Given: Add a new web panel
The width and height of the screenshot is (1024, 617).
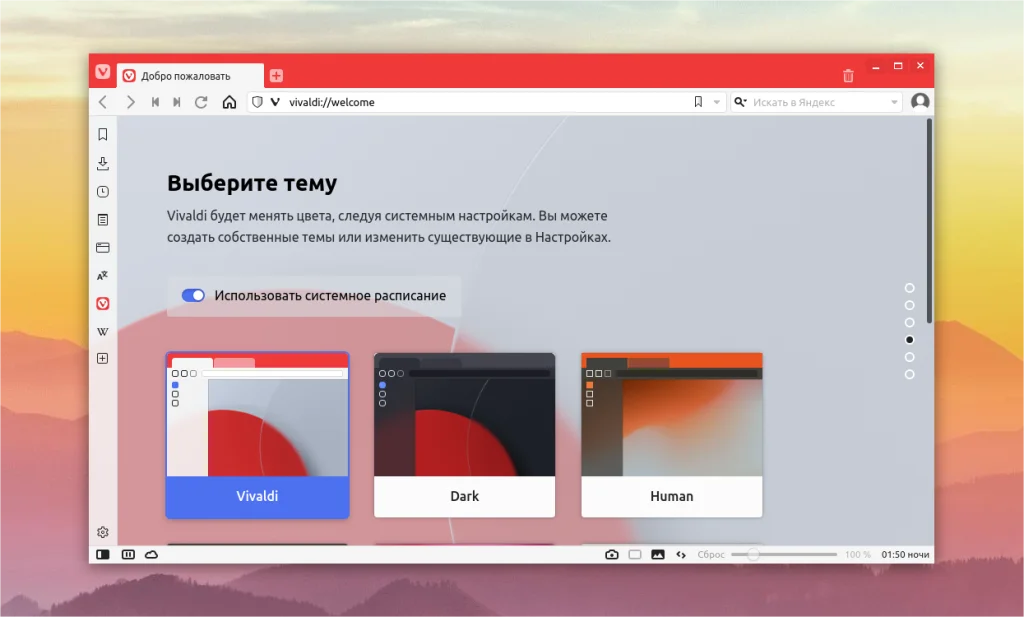Looking at the screenshot, I should (102, 357).
